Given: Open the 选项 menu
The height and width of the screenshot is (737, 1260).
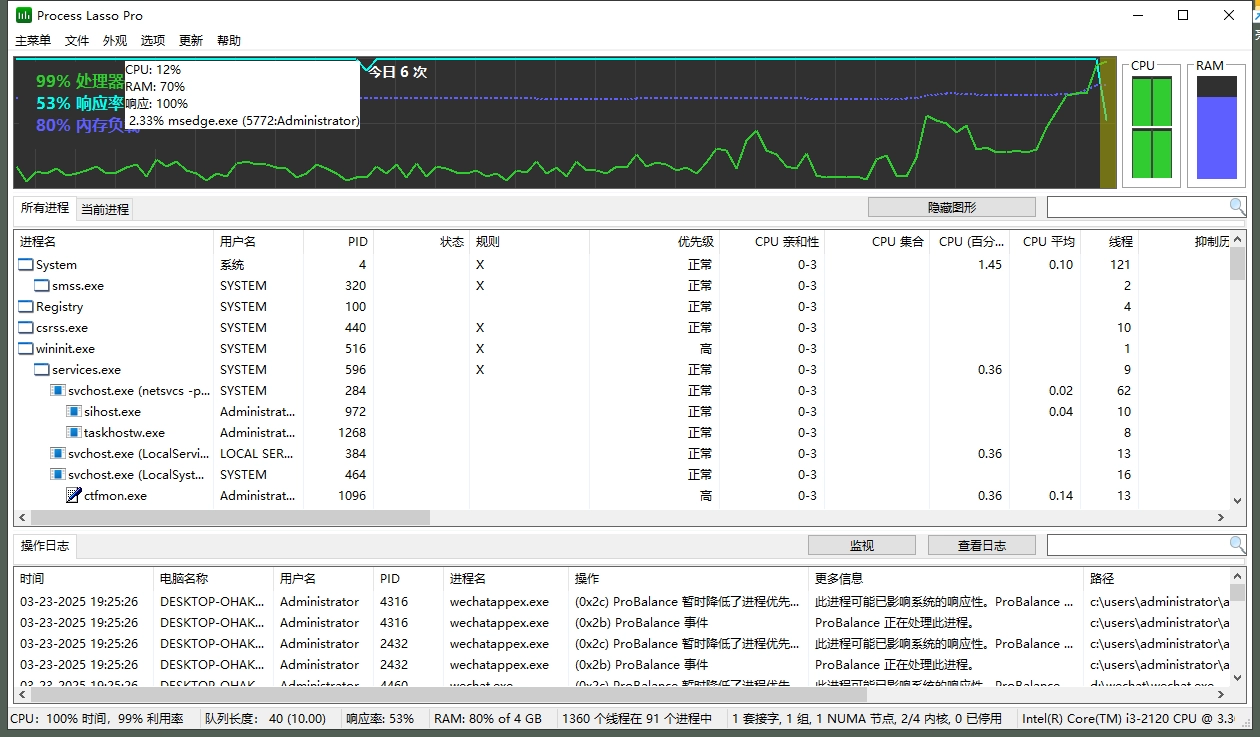Looking at the screenshot, I should [x=153, y=41].
